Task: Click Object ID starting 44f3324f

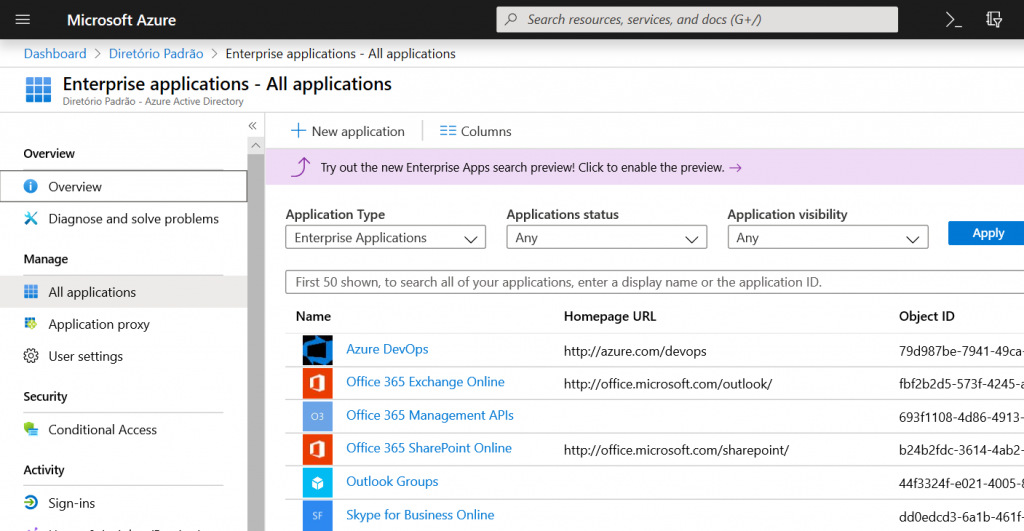Action: (961, 484)
